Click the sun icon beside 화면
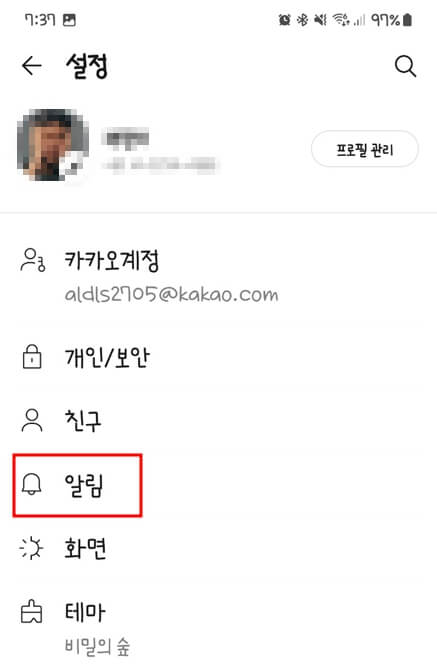The image size is (437, 670). [x=32, y=548]
